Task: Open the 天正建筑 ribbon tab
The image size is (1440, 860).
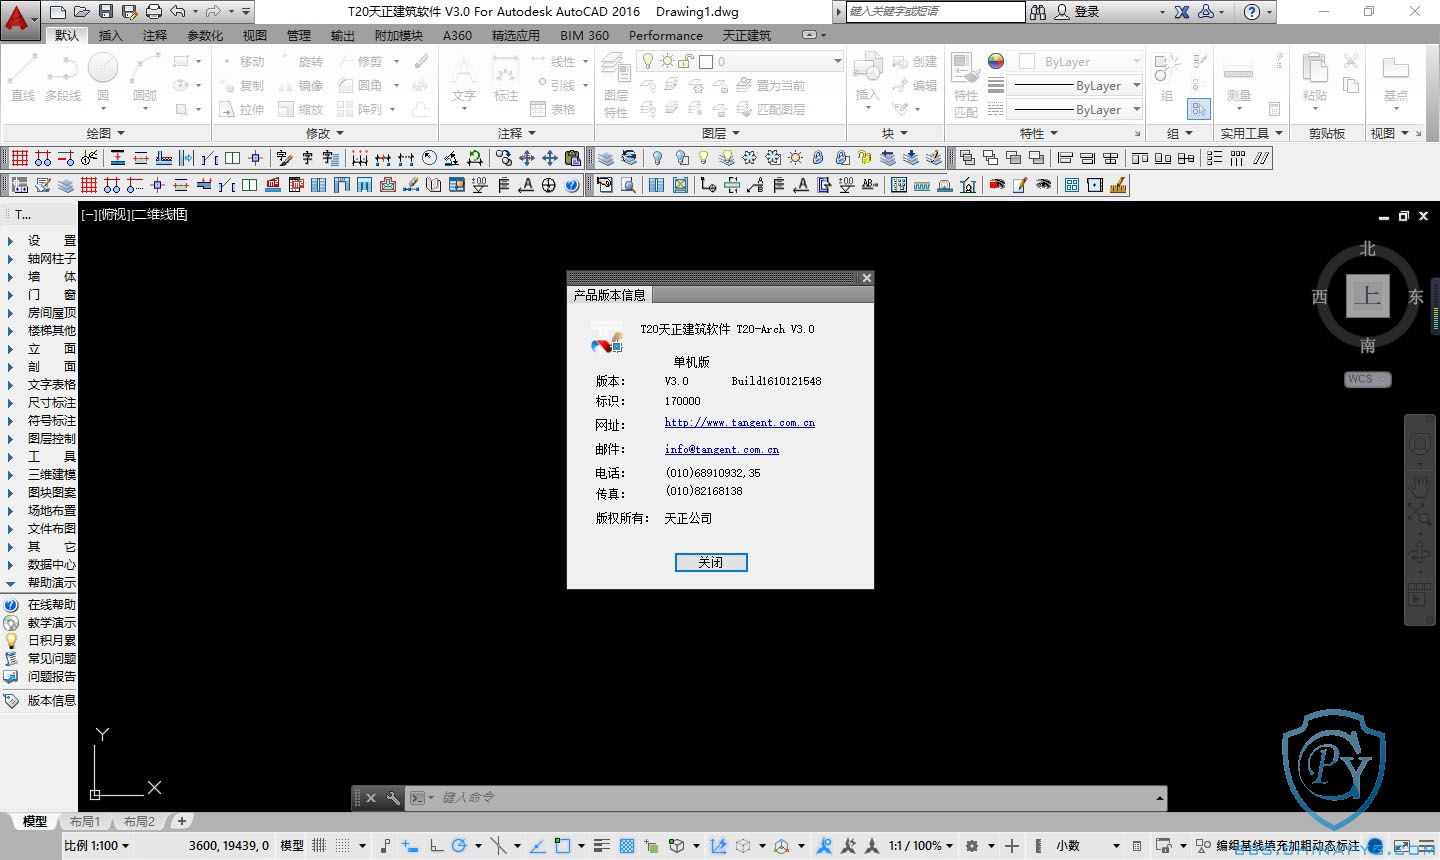Action: tap(747, 35)
